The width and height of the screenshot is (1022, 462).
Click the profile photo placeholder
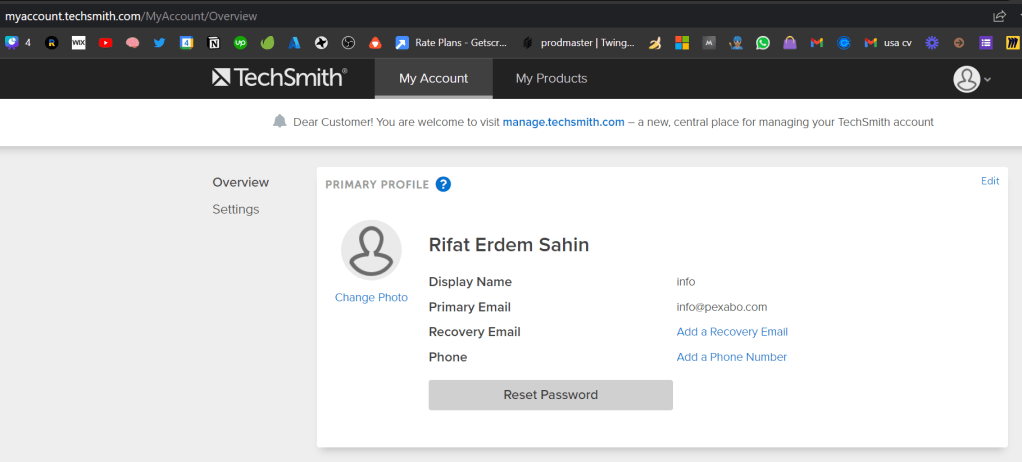coord(372,250)
